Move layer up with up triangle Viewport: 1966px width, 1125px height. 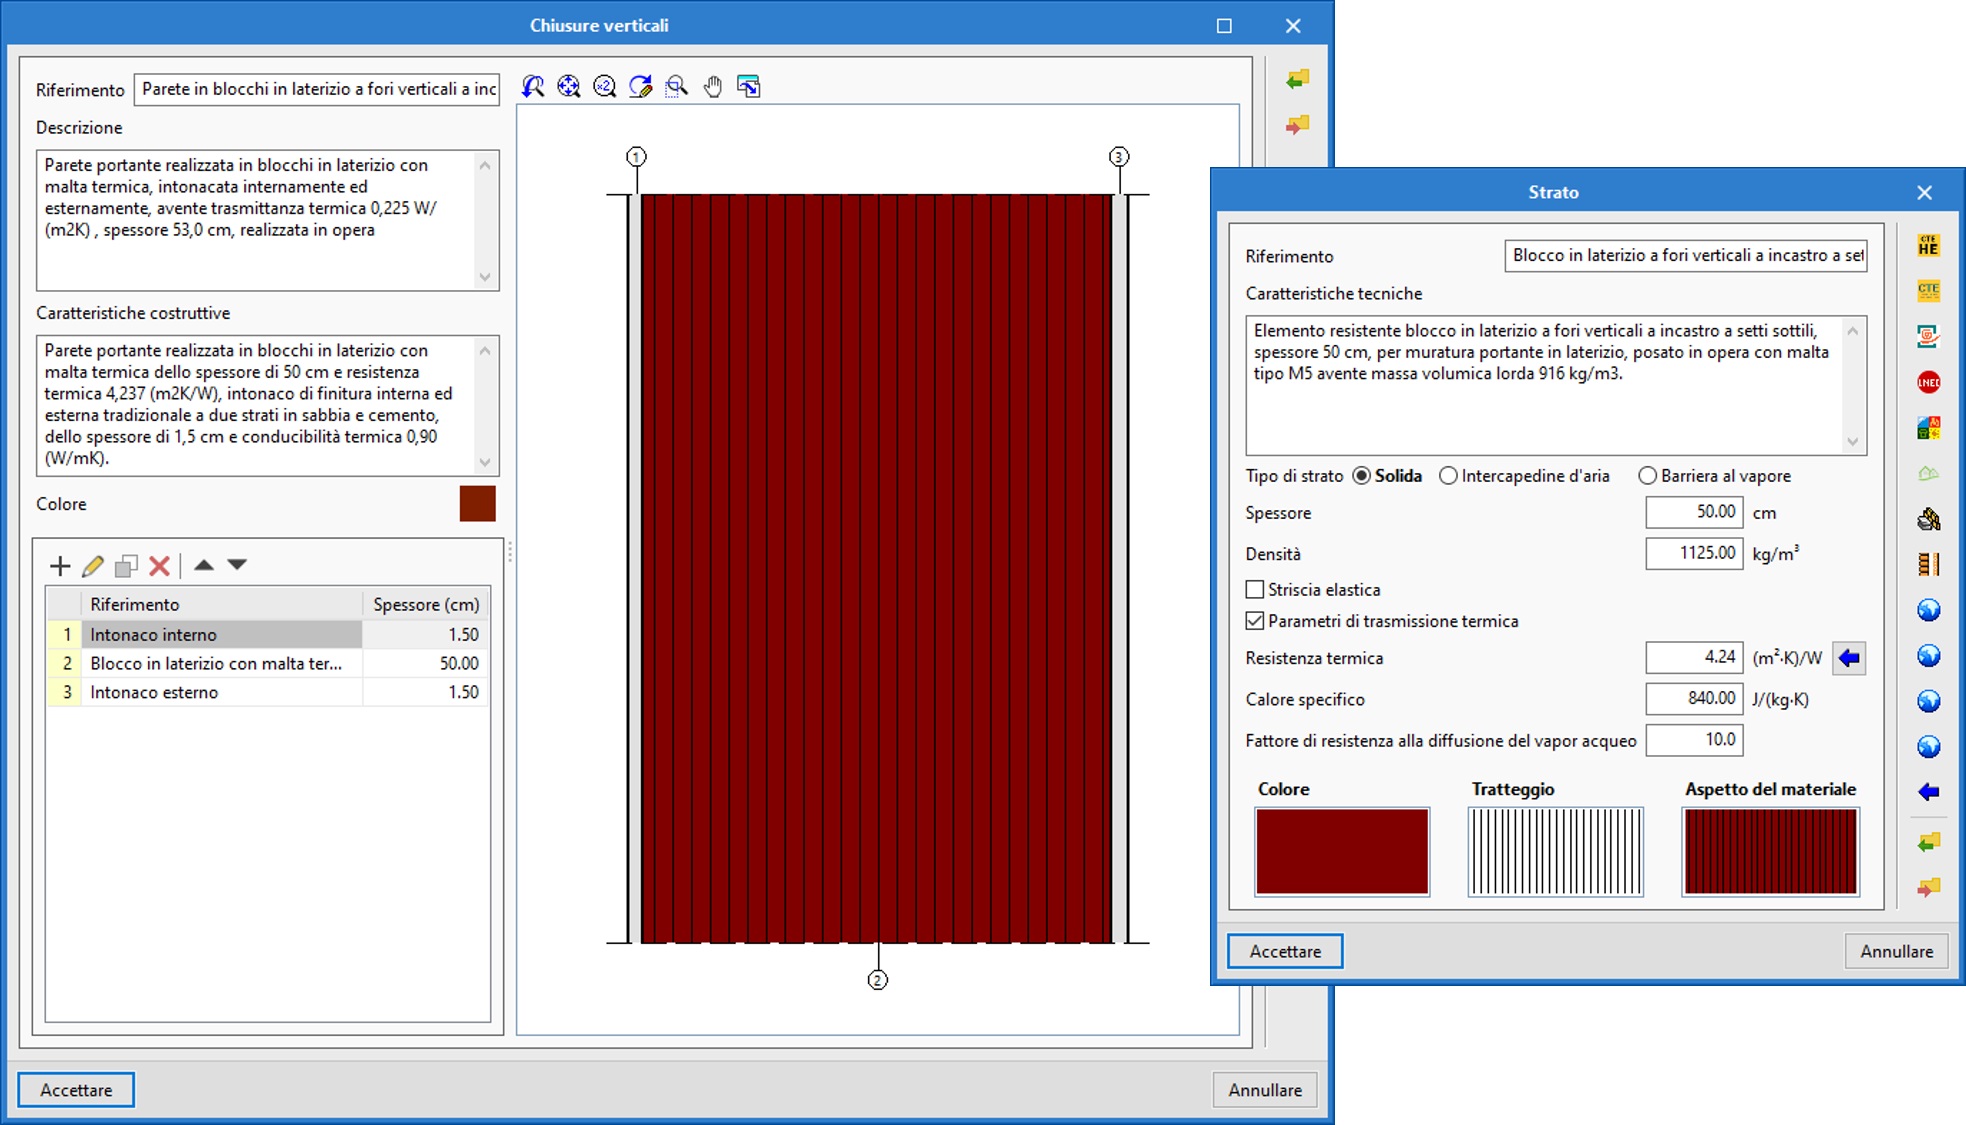pyautogui.click(x=204, y=565)
